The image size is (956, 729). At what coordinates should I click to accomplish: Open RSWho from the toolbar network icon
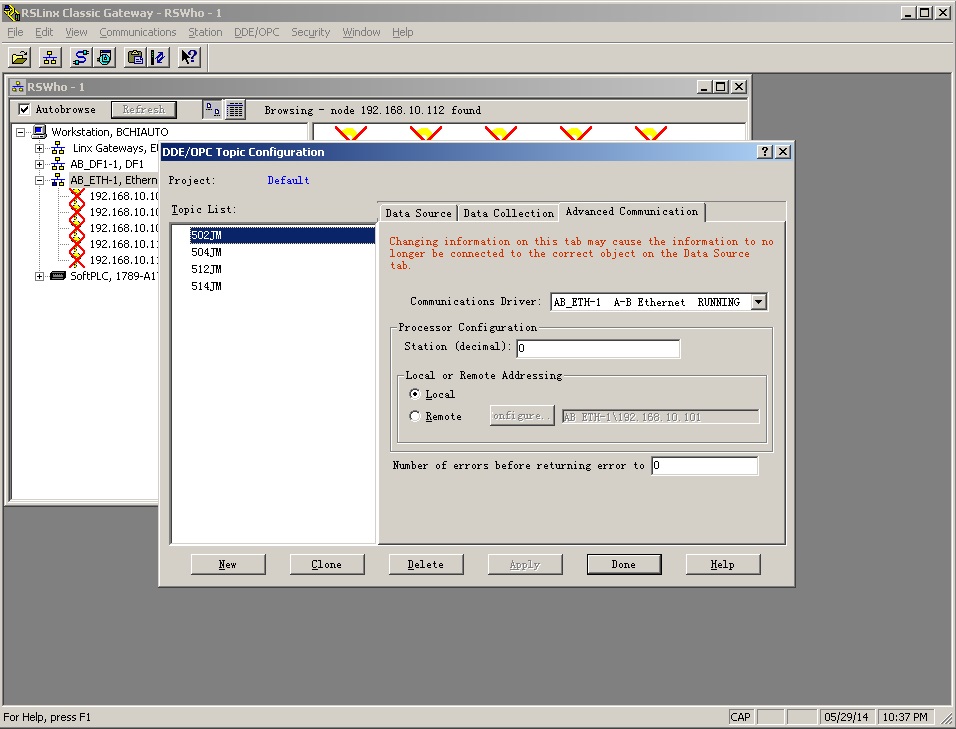pyautogui.click(x=50, y=58)
